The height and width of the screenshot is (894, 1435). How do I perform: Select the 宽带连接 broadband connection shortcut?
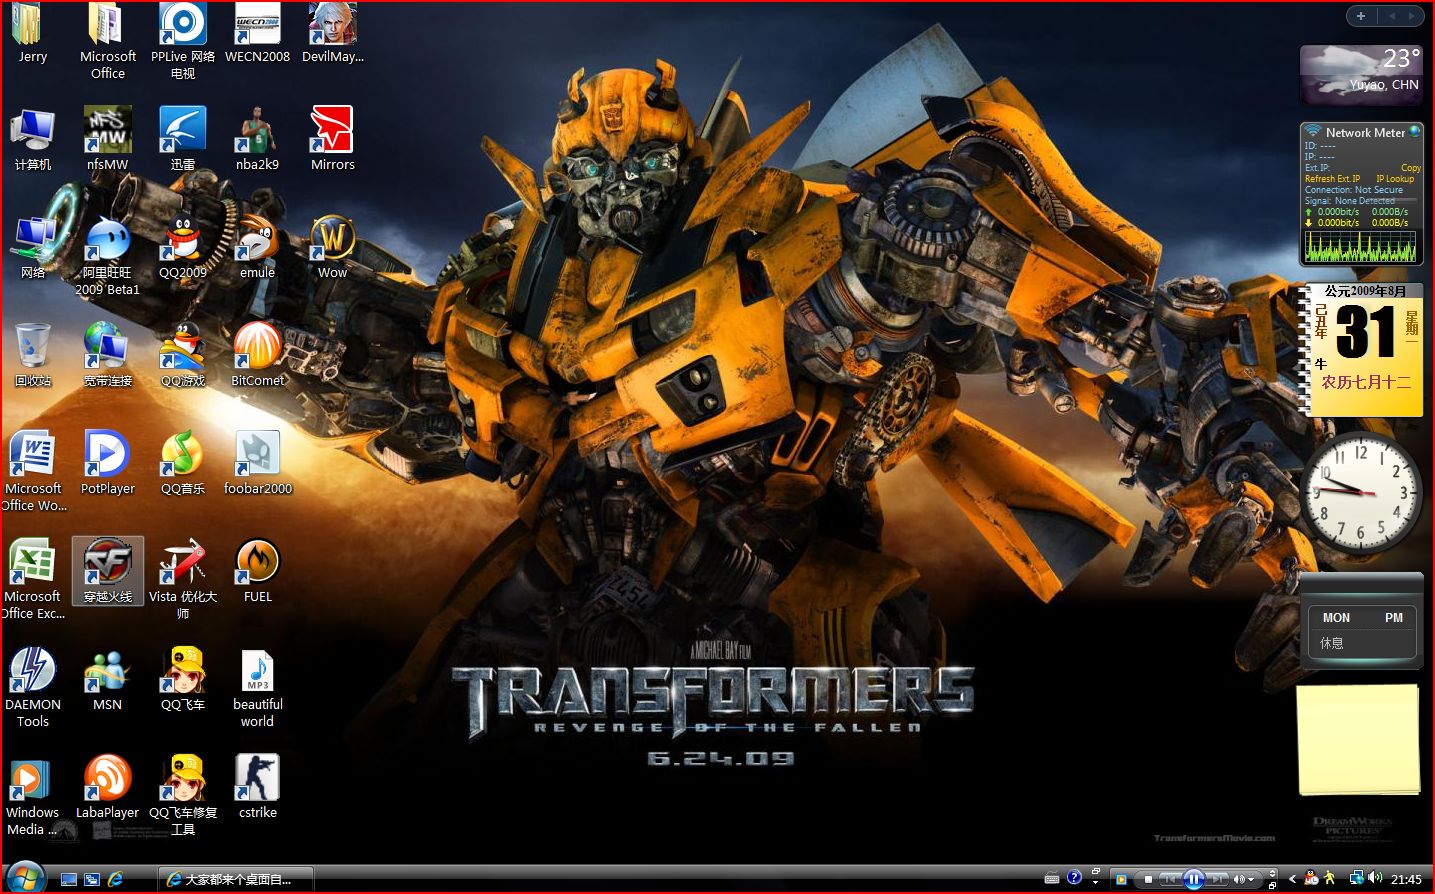107,355
